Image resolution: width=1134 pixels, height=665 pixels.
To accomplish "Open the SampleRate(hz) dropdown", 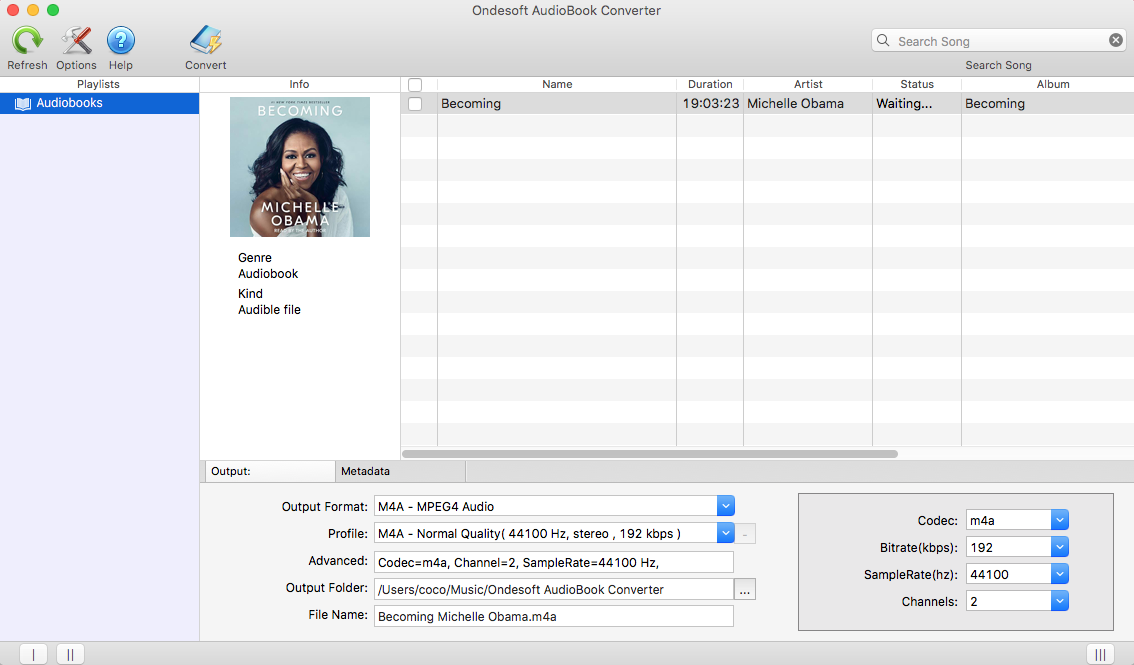I will (1060, 574).
